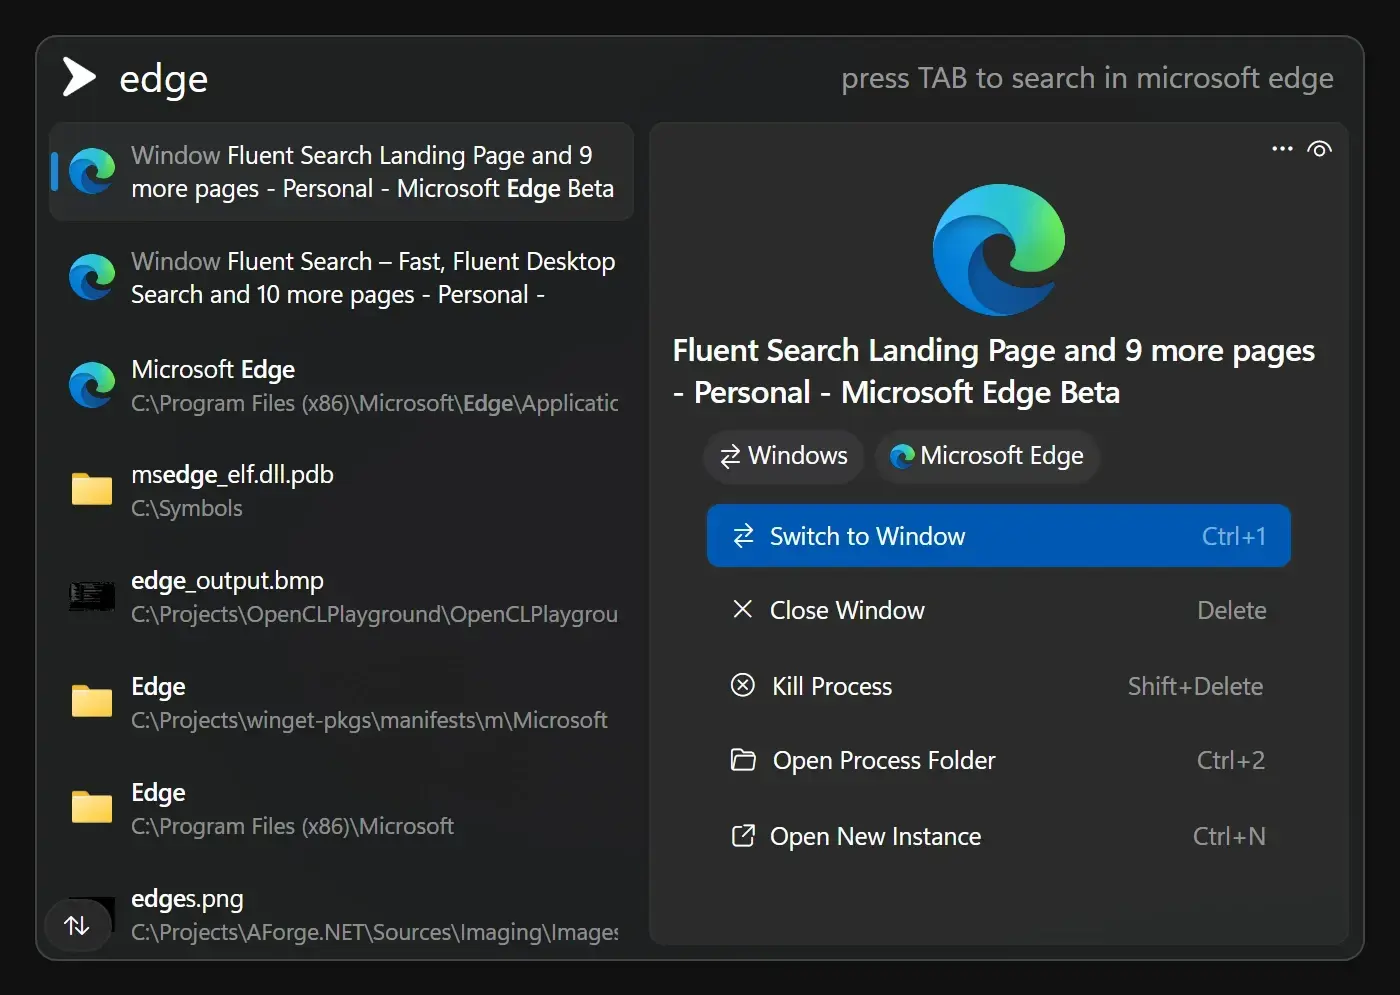Image resolution: width=1400 pixels, height=995 pixels.
Task: Click the Edge icon in Microsoft Edge chip
Action: 902,456
